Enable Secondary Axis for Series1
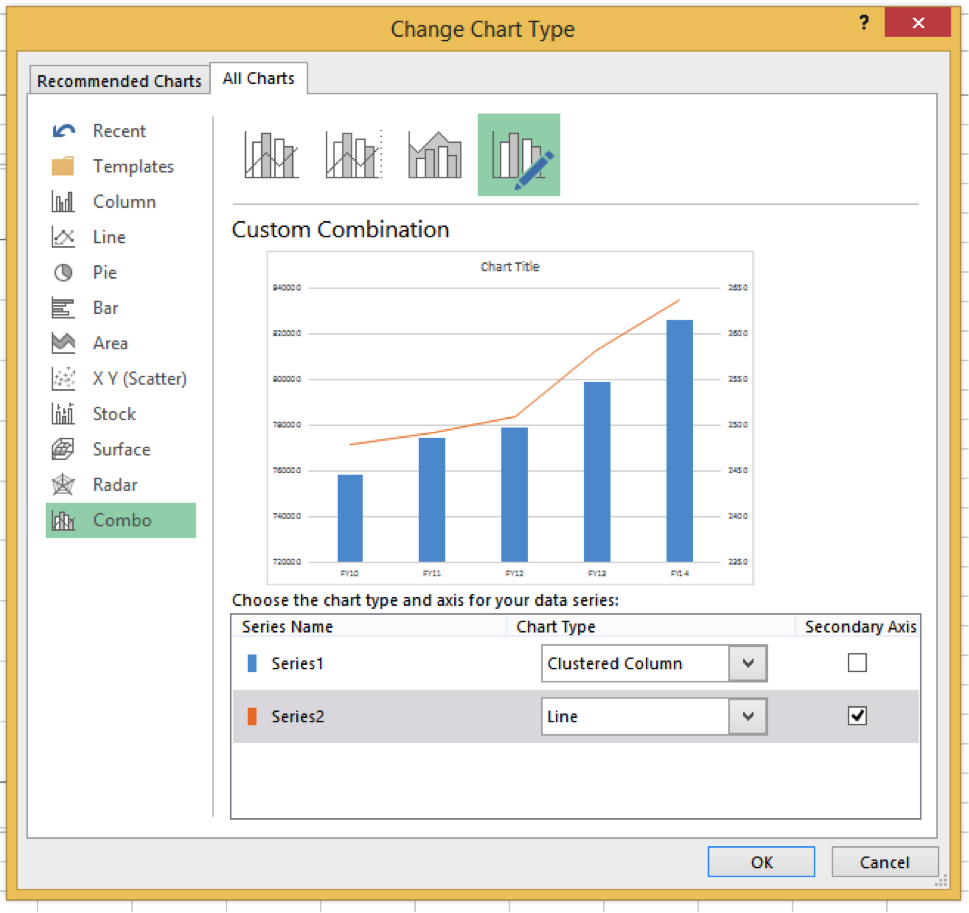 pyautogui.click(x=857, y=663)
